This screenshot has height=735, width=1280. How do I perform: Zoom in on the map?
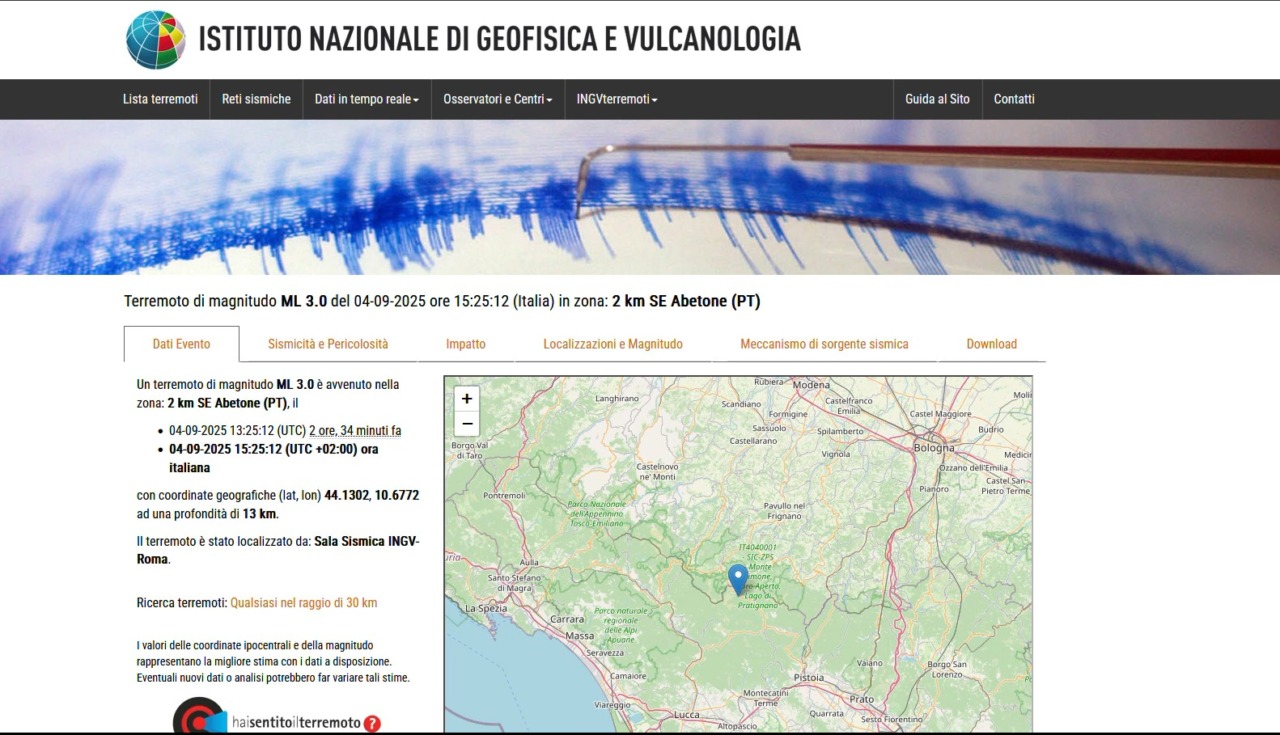pos(467,398)
